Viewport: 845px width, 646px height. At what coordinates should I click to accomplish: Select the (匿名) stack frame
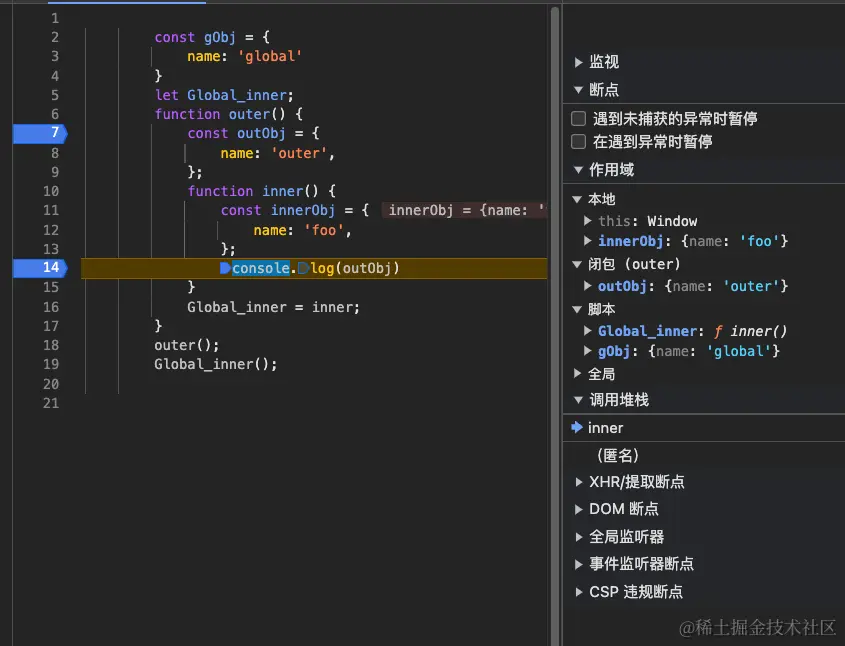coord(620,455)
